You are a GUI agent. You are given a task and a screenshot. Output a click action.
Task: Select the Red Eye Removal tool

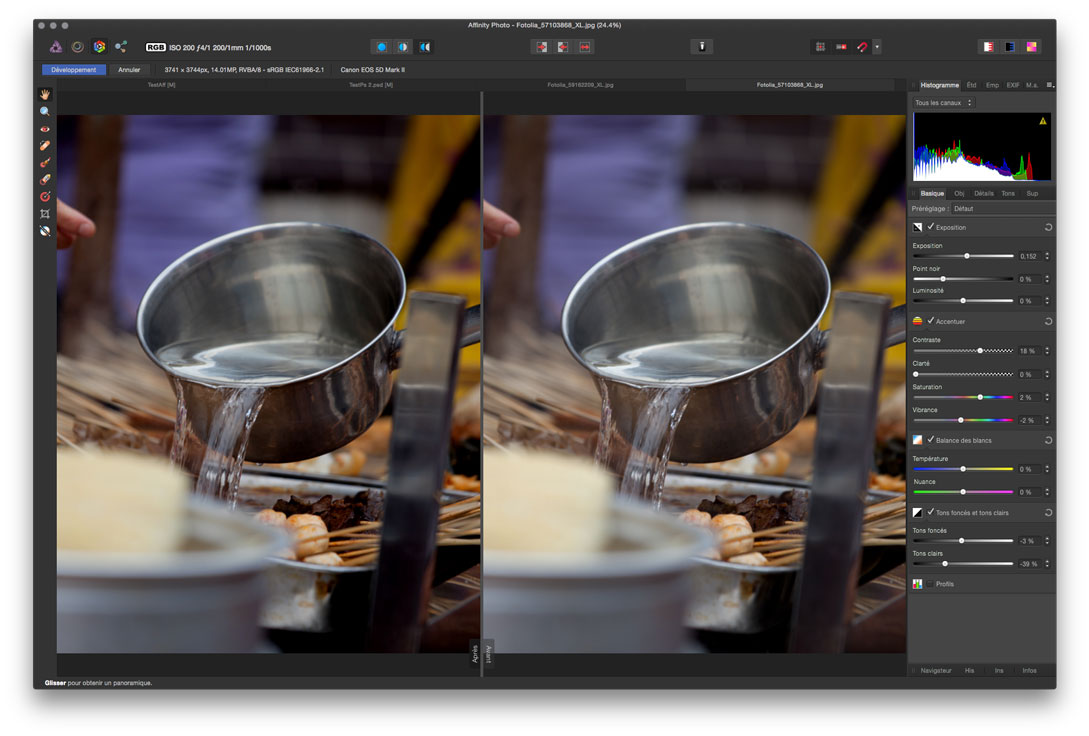[45, 128]
